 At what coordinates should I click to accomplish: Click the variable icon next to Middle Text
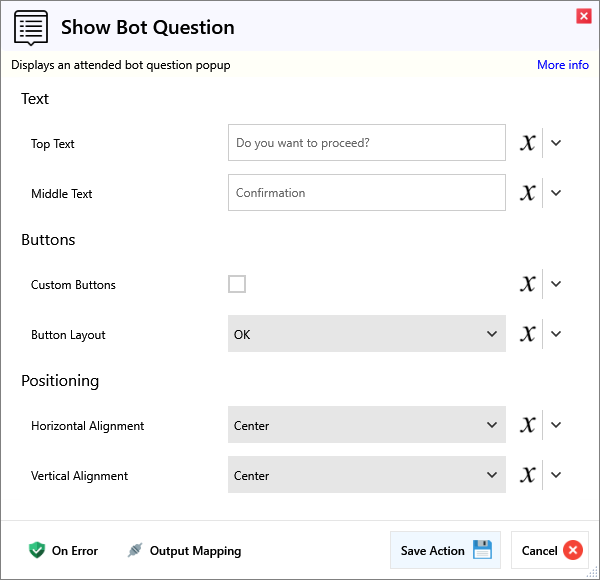tap(528, 193)
